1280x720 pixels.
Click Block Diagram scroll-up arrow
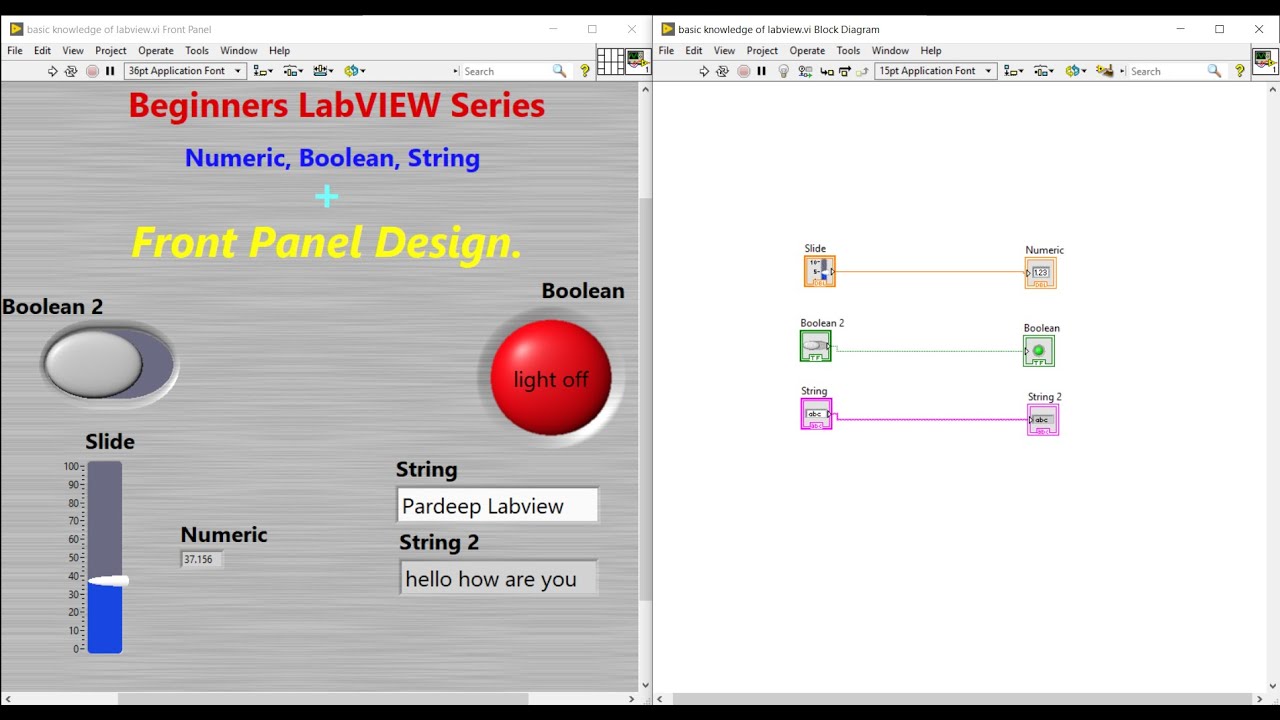tap(1273, 89)
